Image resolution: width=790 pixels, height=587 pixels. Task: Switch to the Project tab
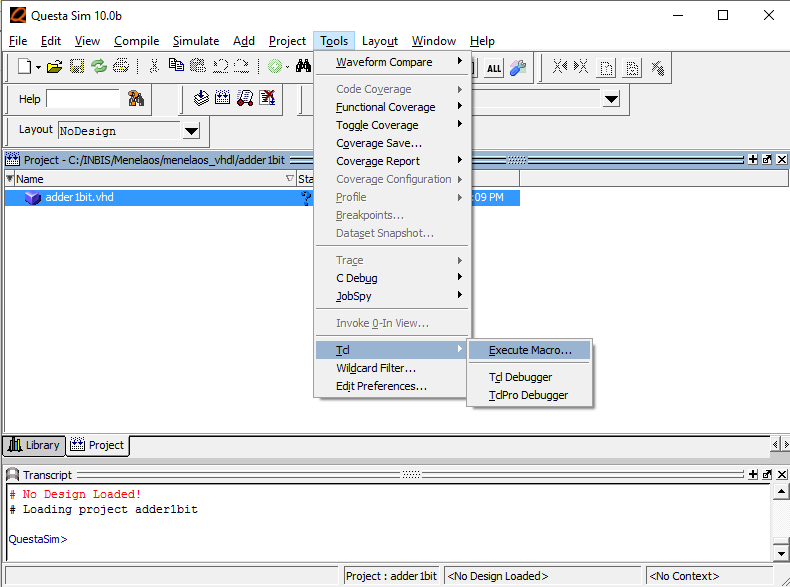[x=98, y=445]
